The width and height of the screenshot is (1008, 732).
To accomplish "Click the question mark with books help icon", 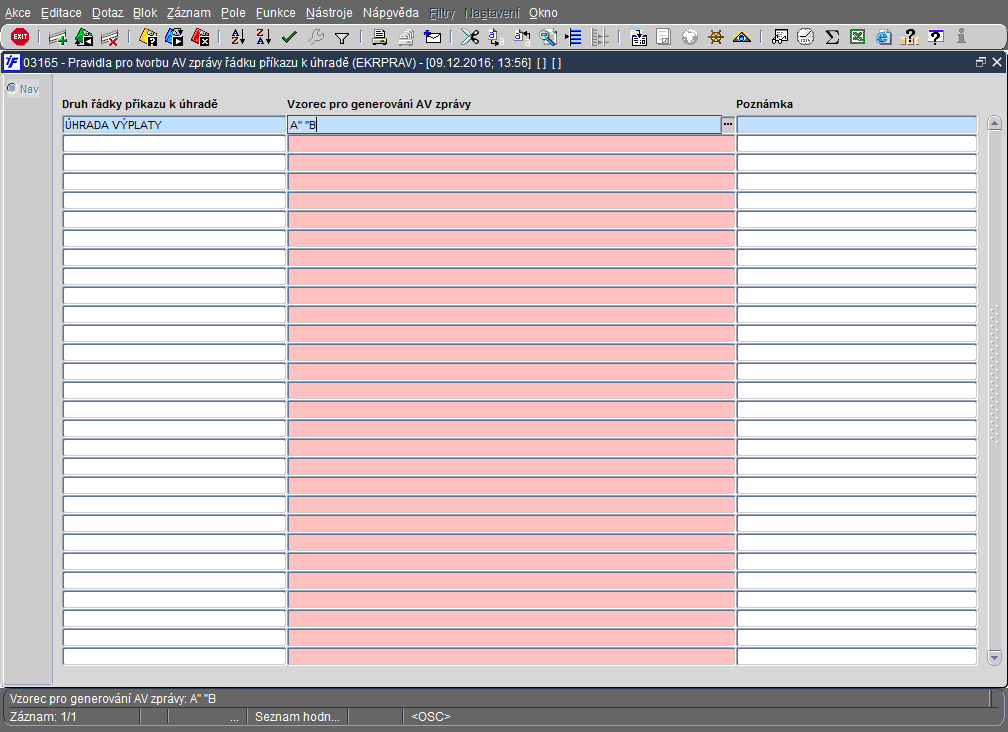I will coord(910,37).
